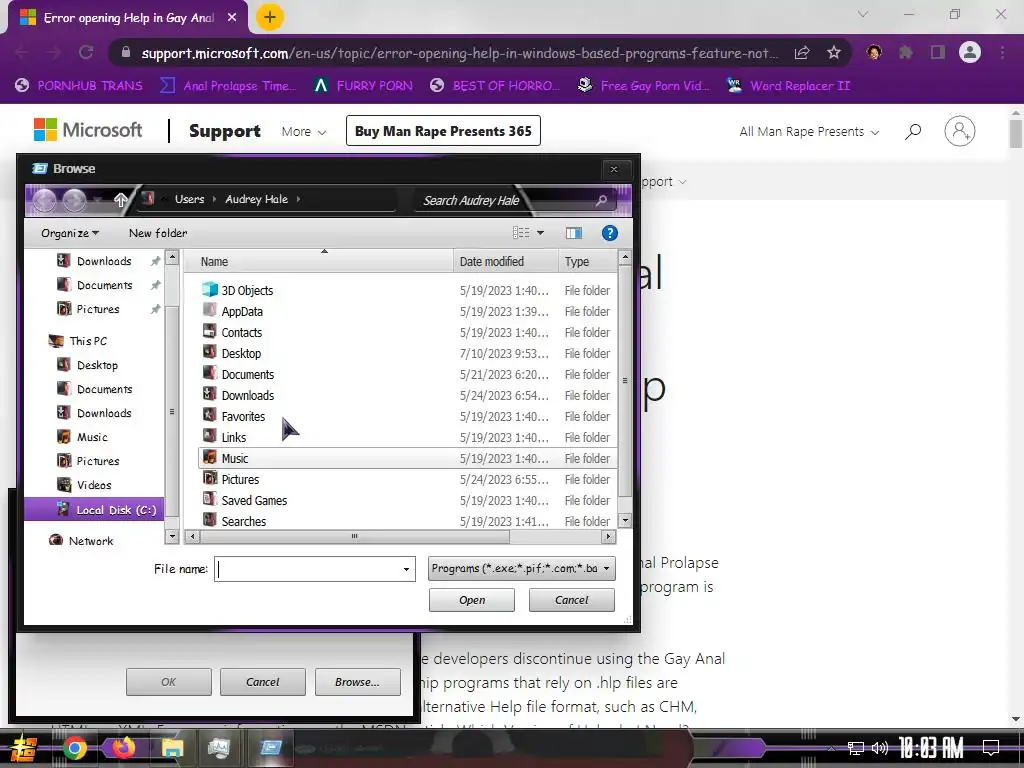Sort by the Name column header
The width and height of the screenshot is (1024, 768).
(318, 261)
